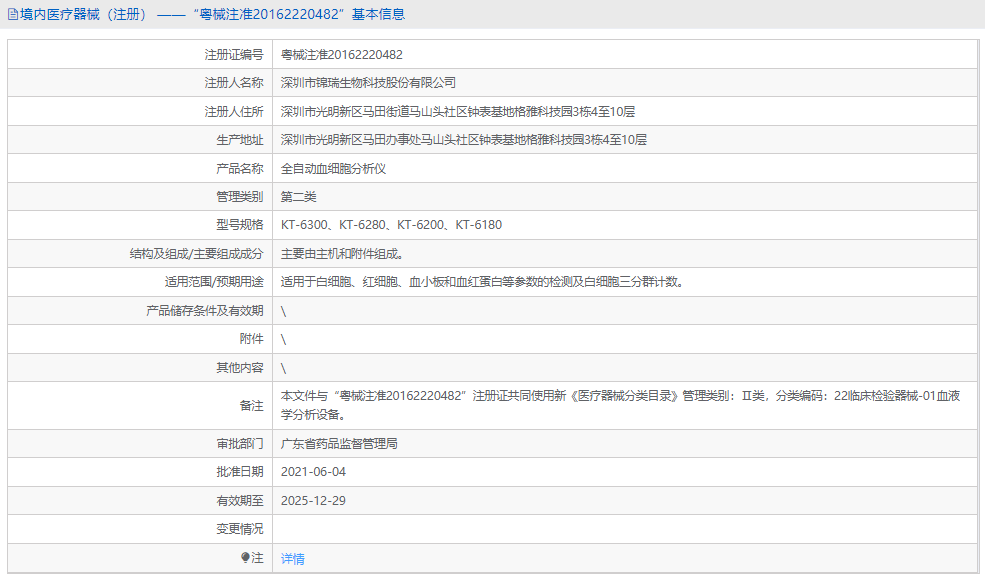Open the 详情 link in the 注 row
The image size is (985, 580).
[292, 559]
